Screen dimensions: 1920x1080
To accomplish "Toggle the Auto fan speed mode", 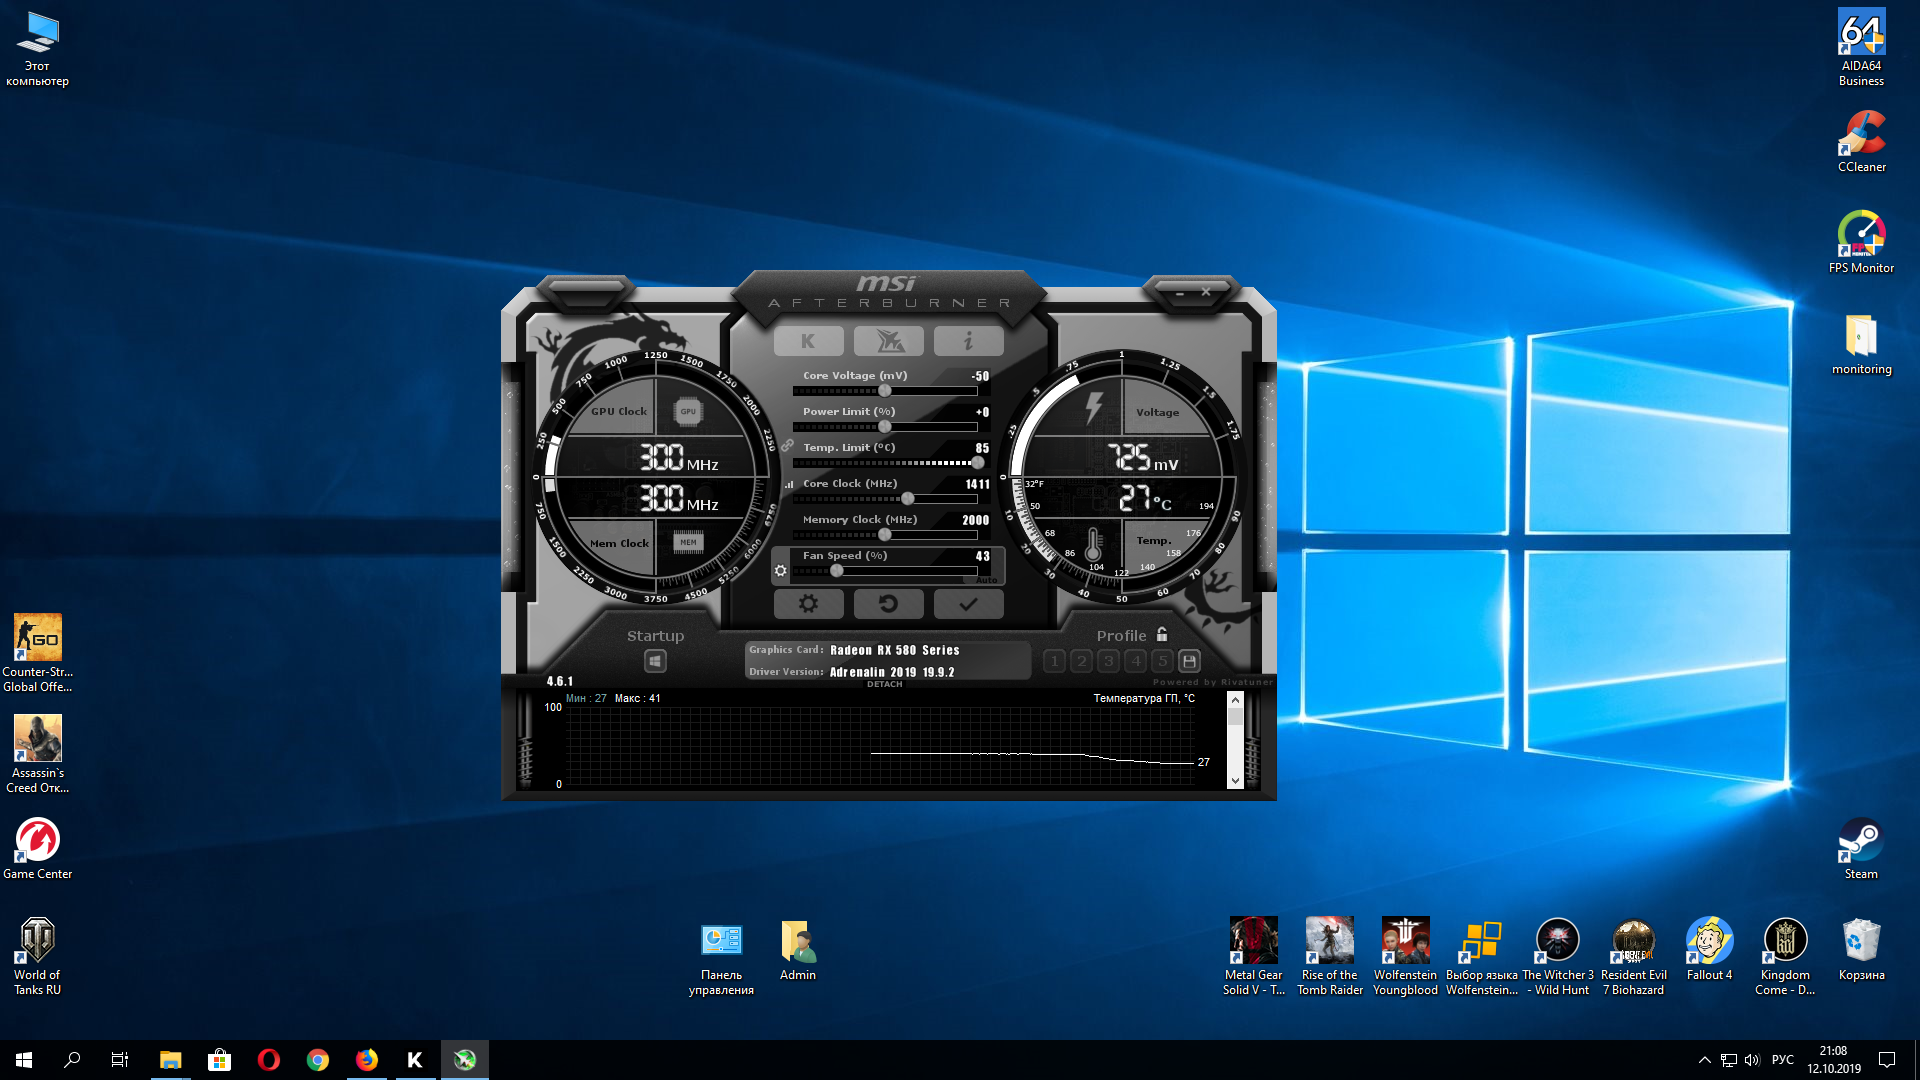I will [x=986, y=580].
